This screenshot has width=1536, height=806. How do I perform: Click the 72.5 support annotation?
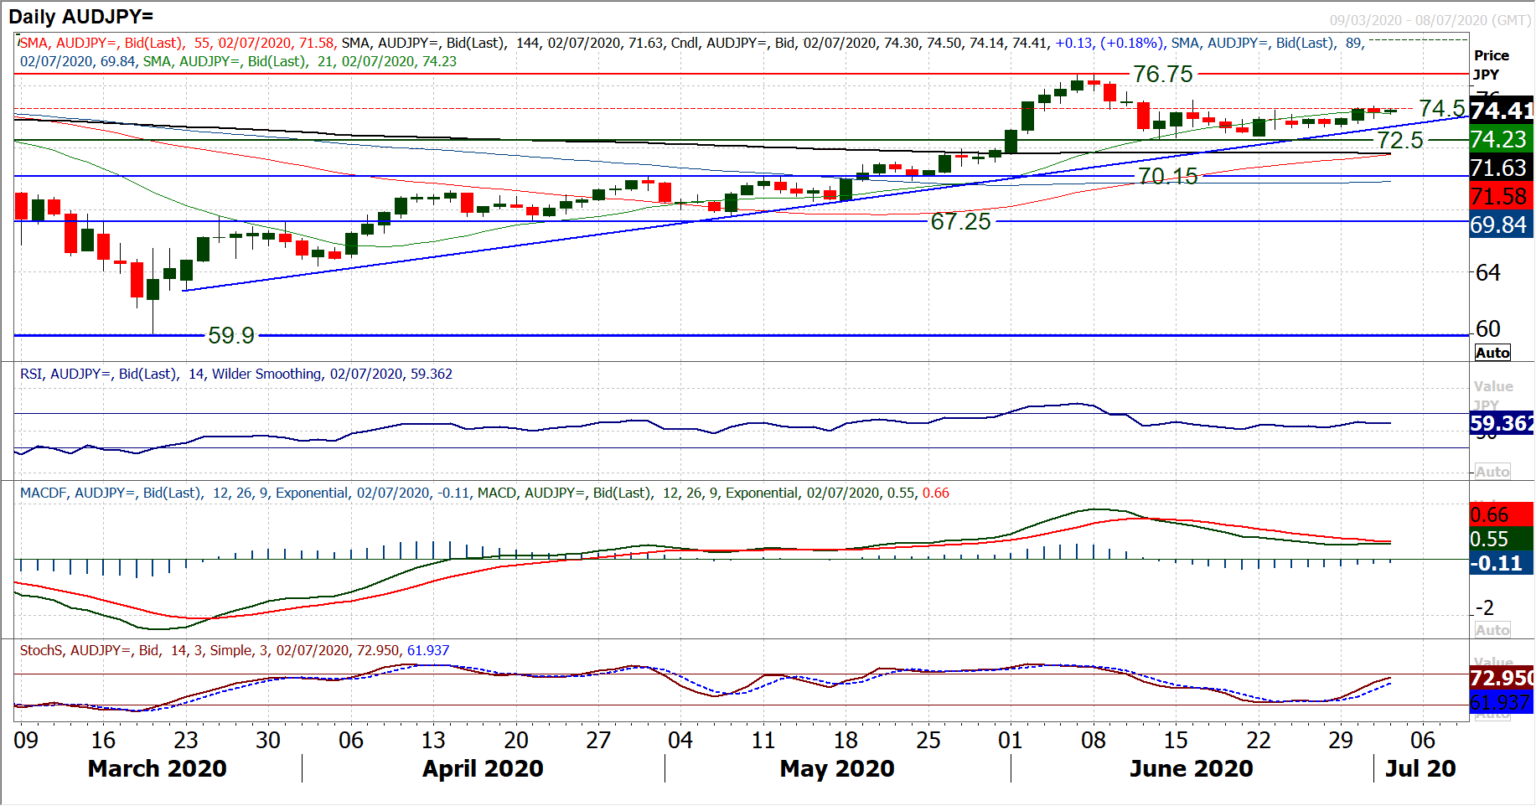1399,140
